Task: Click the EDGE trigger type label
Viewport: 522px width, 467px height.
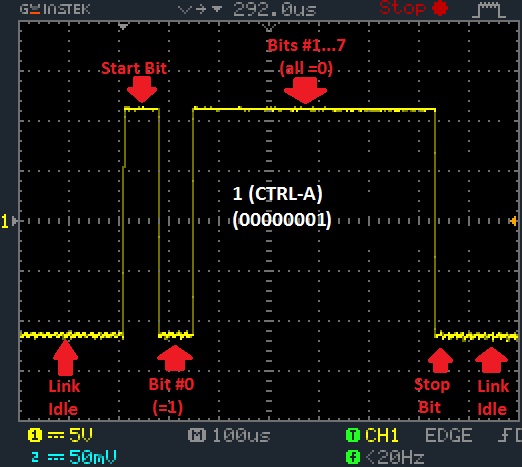Action: (x=449, y=435)
